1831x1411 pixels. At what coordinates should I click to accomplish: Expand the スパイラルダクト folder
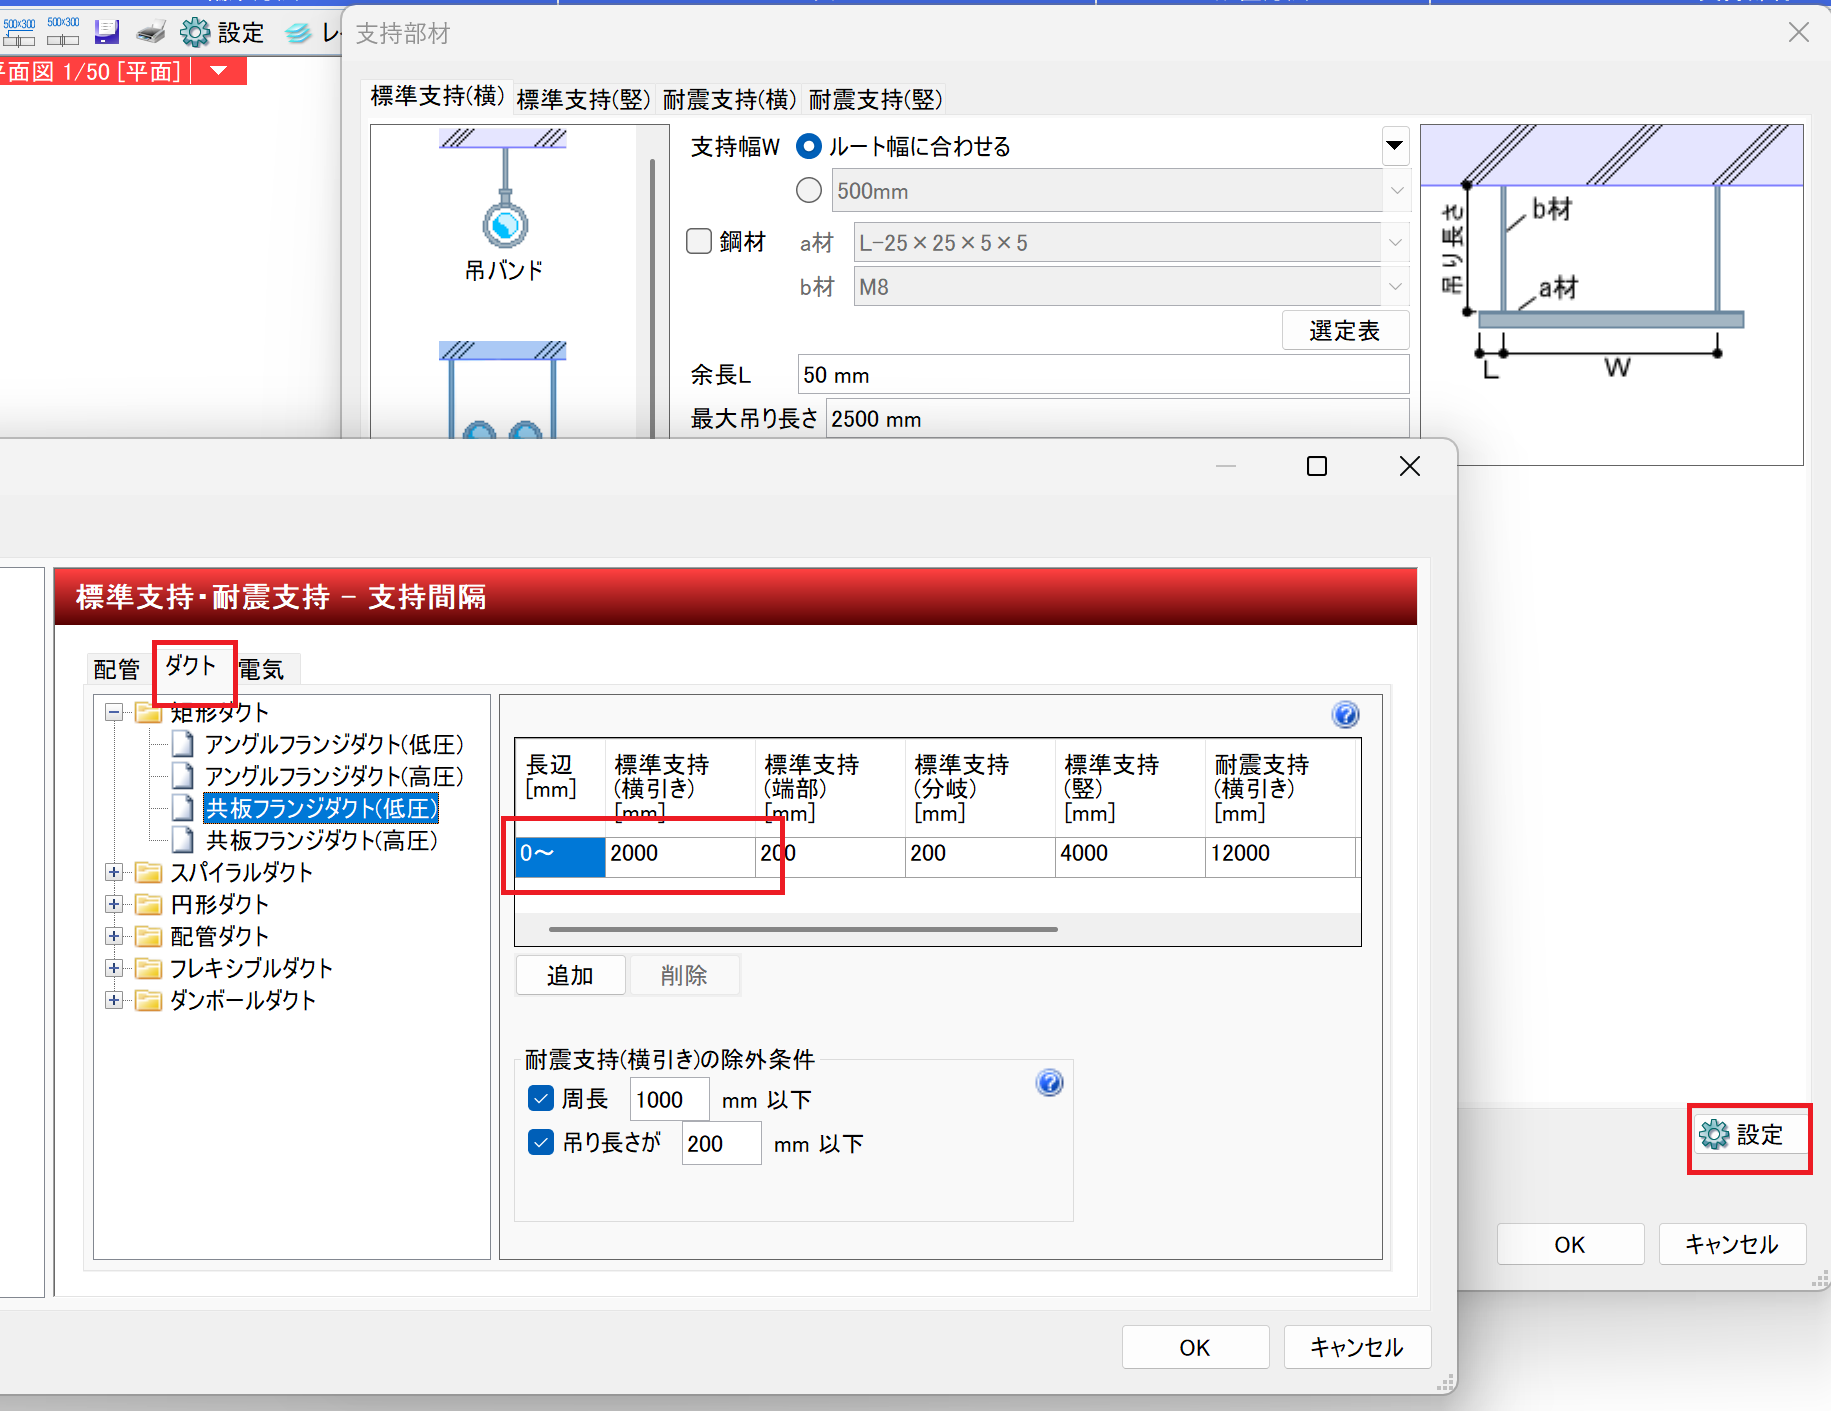(x=114, y=872)
